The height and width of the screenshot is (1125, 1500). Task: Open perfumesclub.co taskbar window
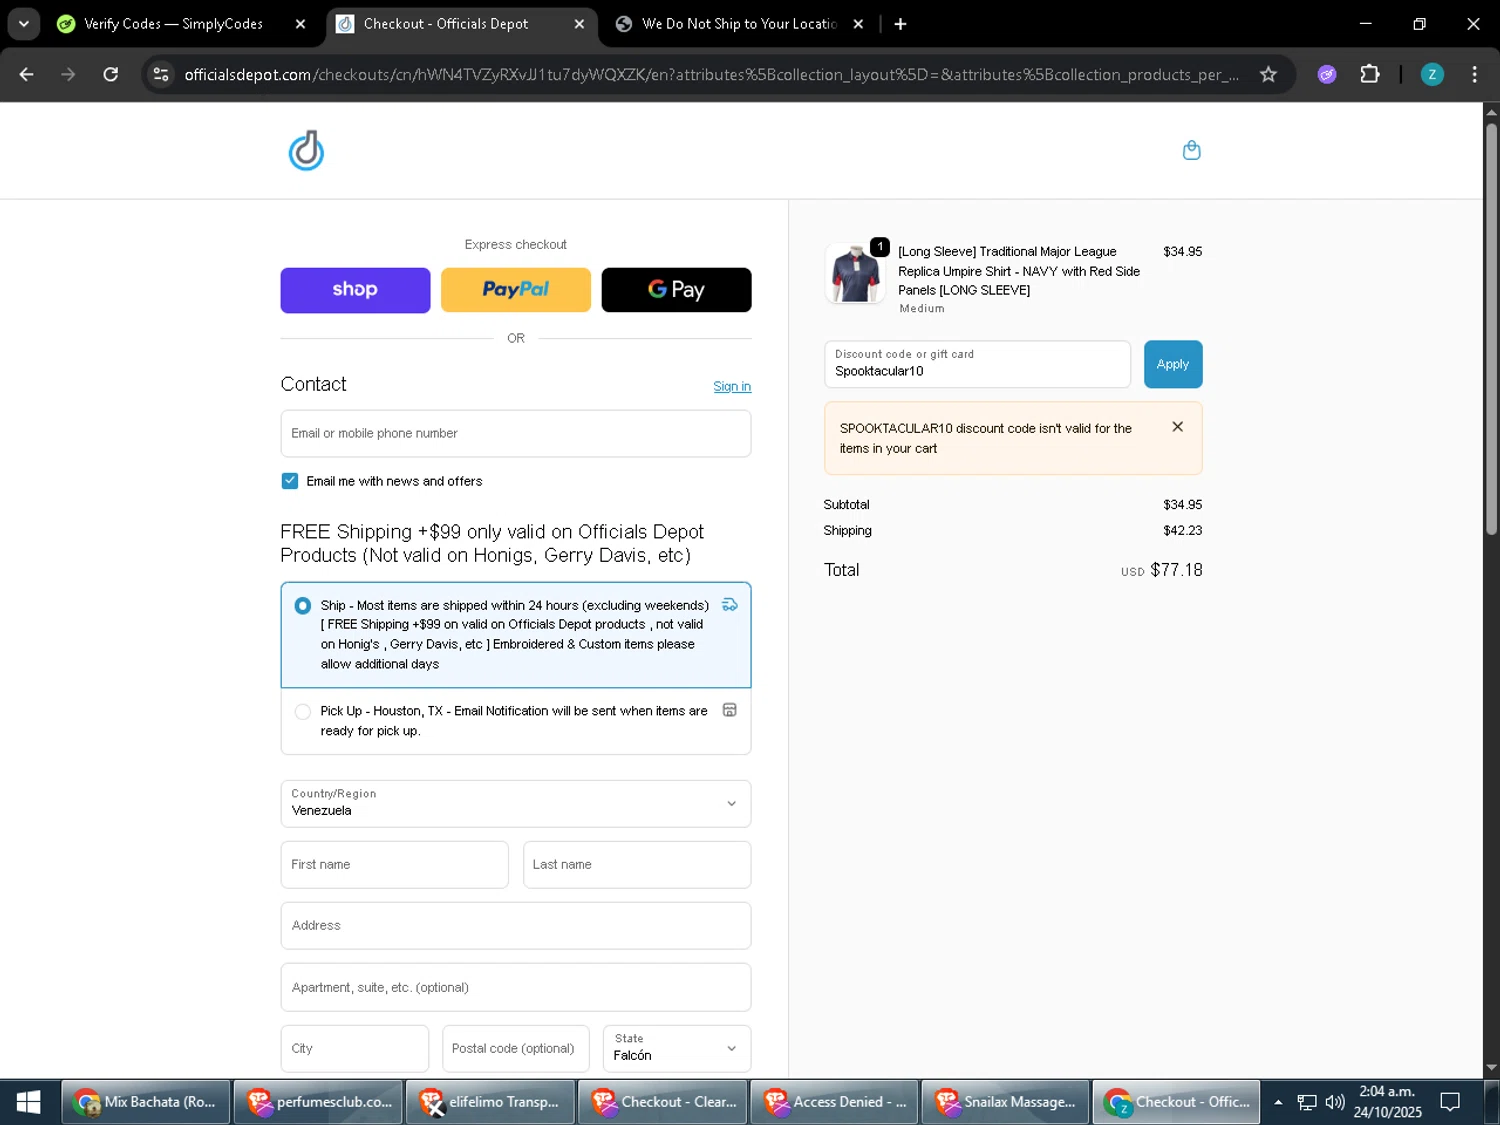pyautogui.click(x=319, y=1102)
